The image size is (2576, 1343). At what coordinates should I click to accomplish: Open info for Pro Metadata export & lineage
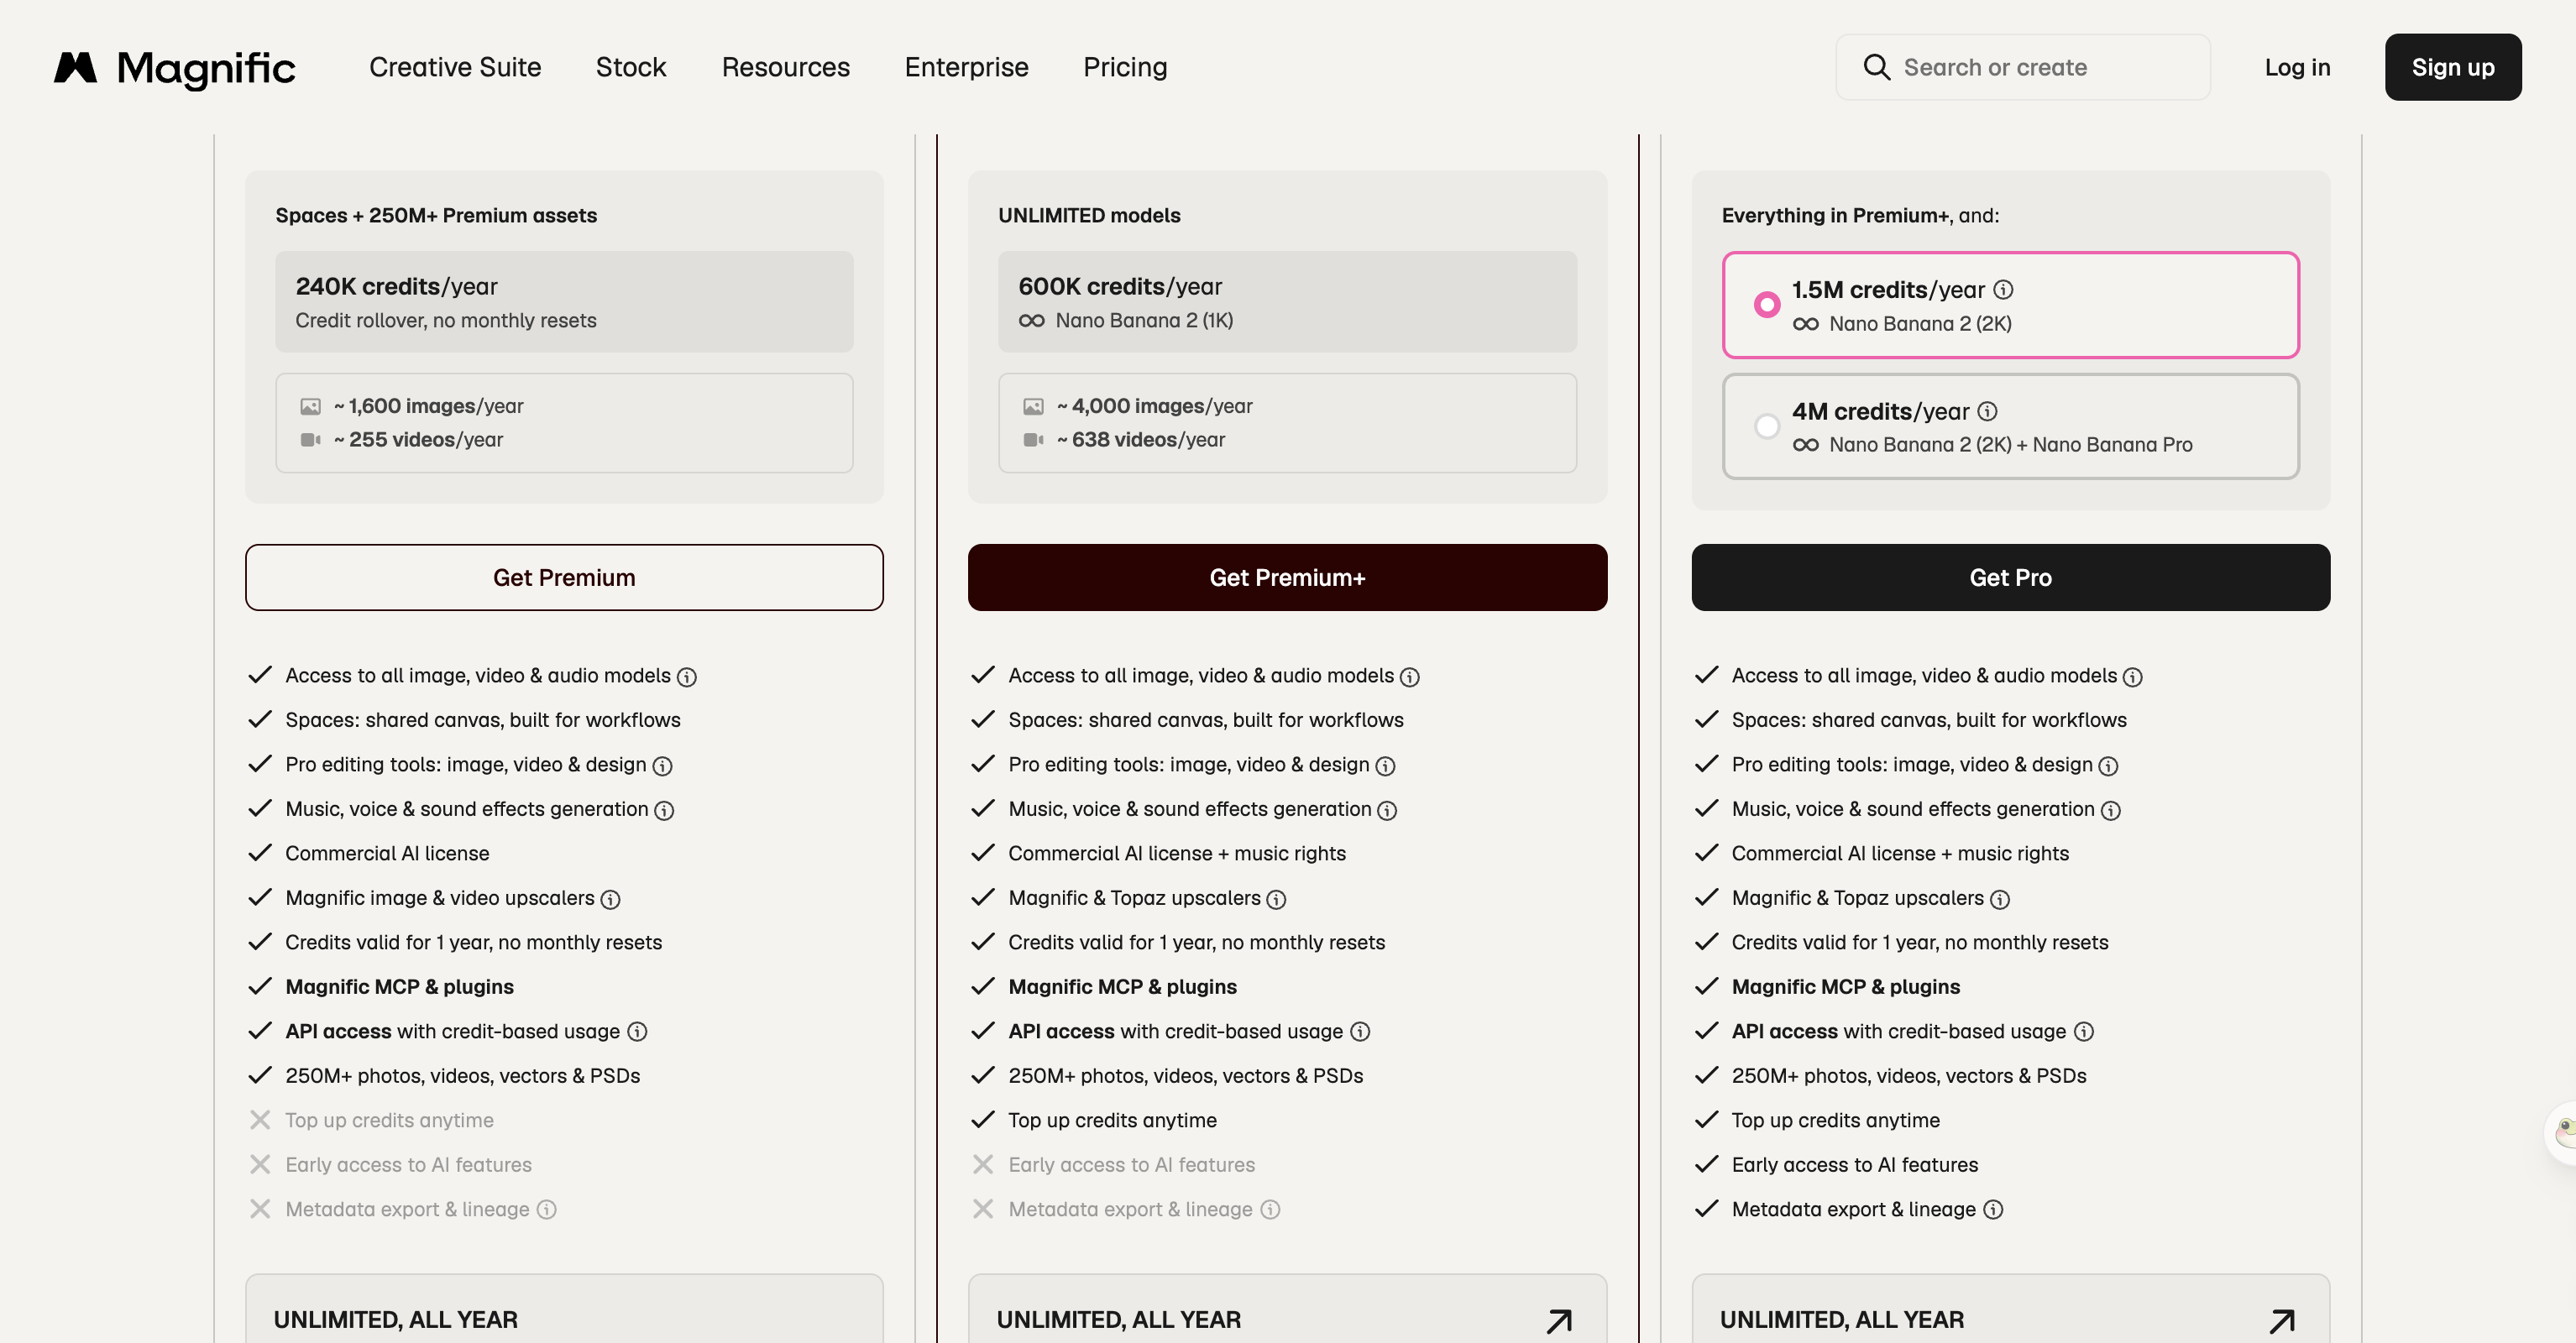1993,1209
